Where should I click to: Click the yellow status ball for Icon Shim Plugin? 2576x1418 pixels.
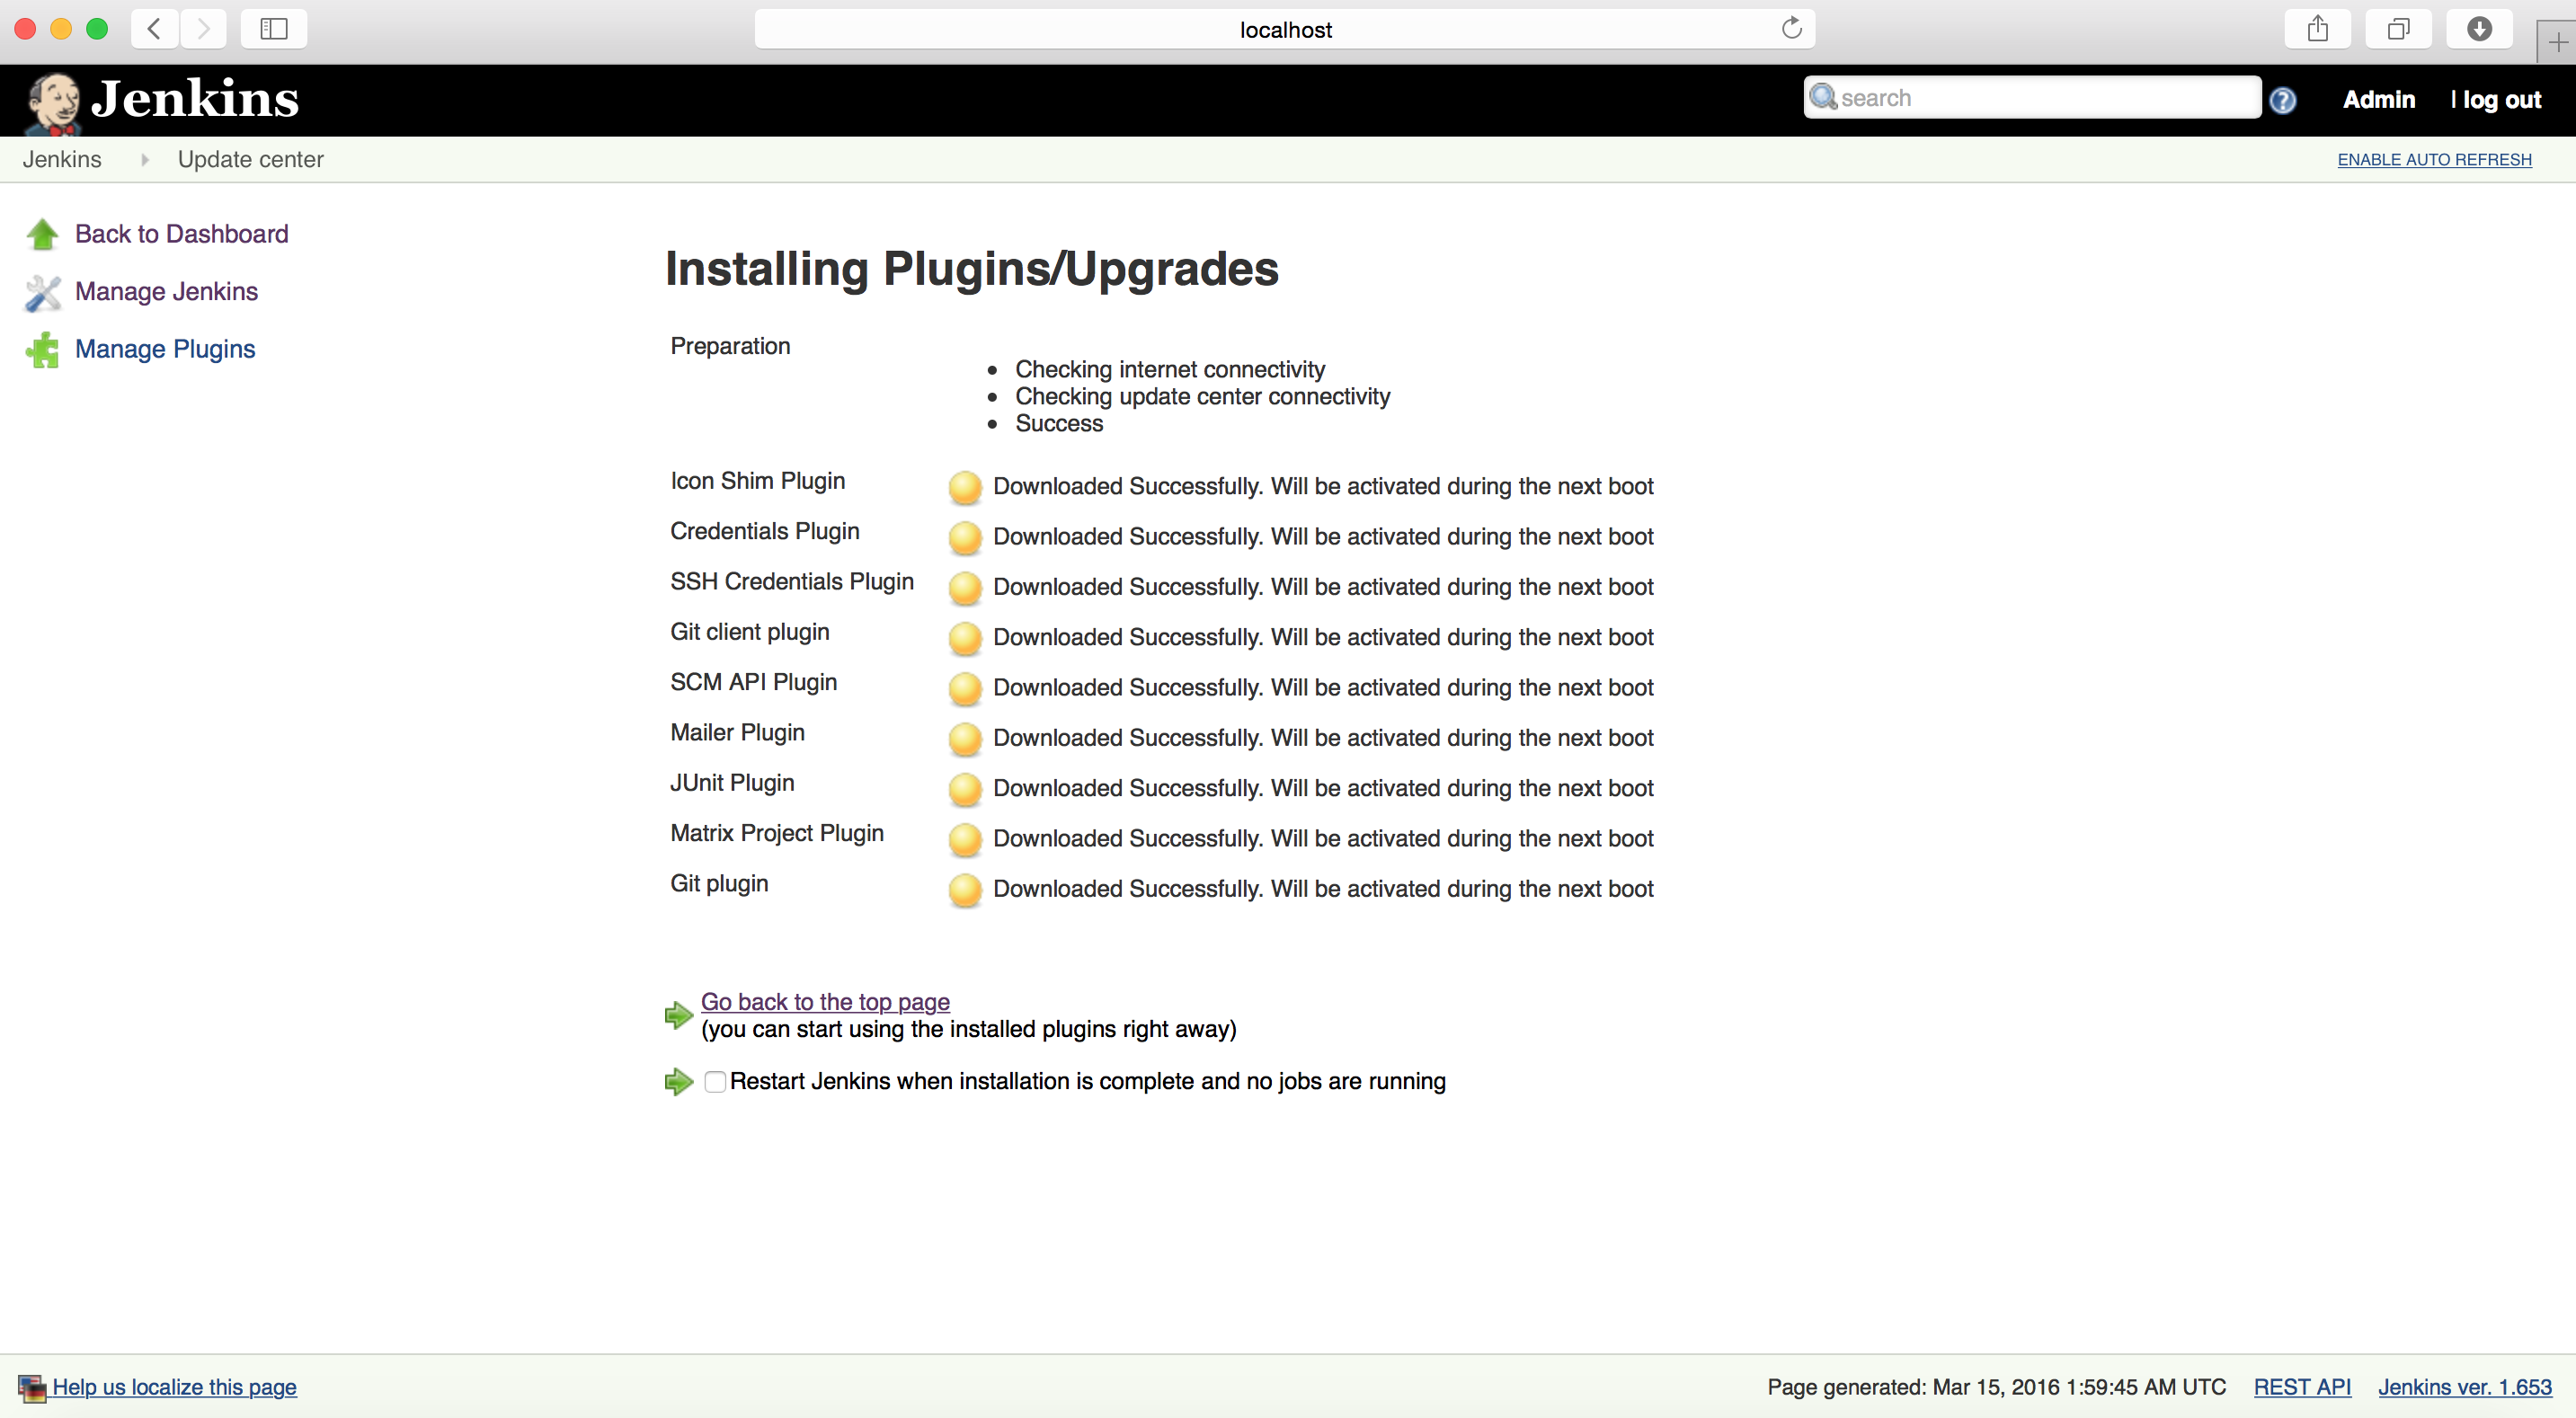click(965, 487)
